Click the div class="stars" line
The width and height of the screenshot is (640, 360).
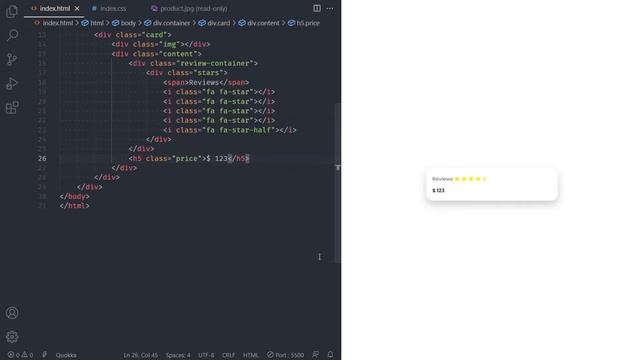187,73
